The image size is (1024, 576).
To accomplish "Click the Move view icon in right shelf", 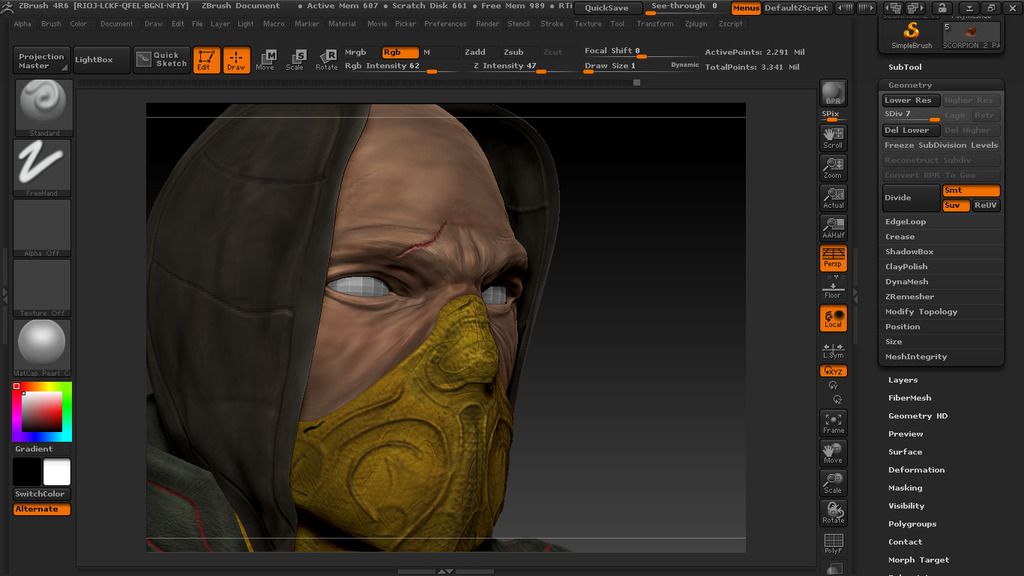I will tap(833, 453).
